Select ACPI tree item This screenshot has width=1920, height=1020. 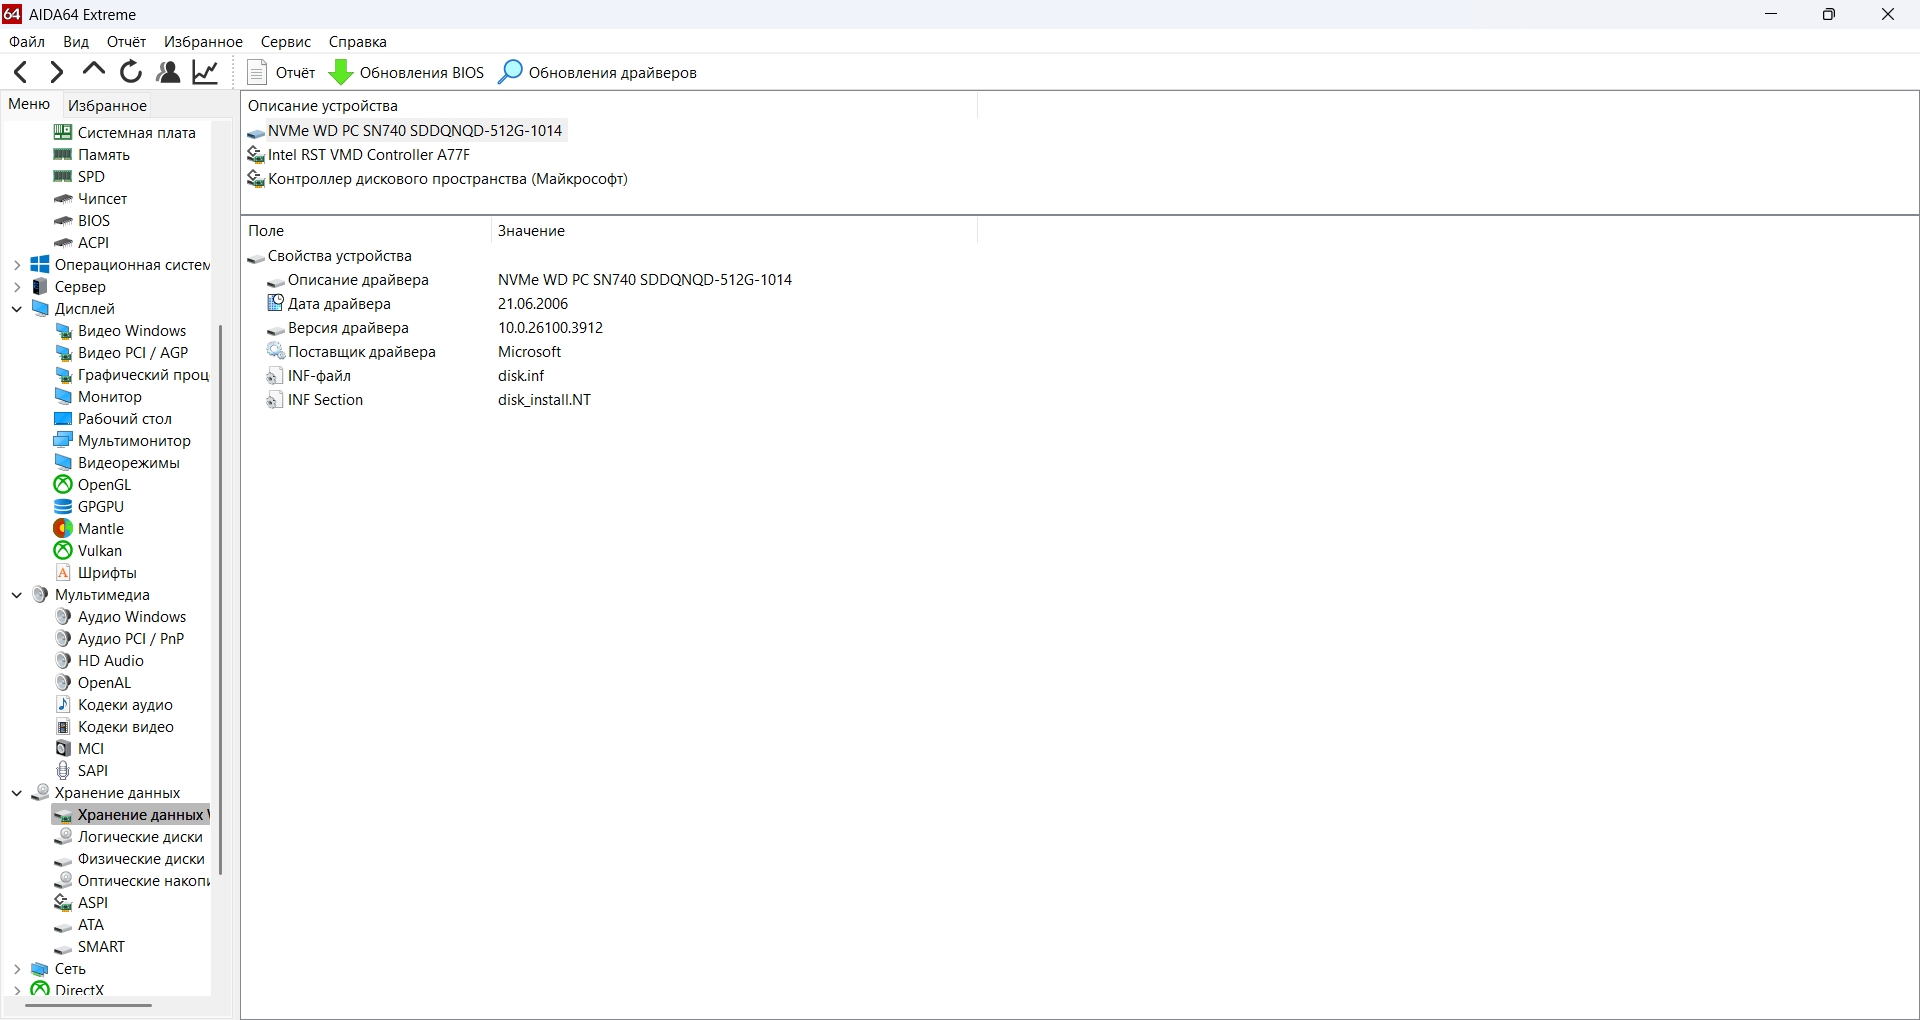coord(81,243)
